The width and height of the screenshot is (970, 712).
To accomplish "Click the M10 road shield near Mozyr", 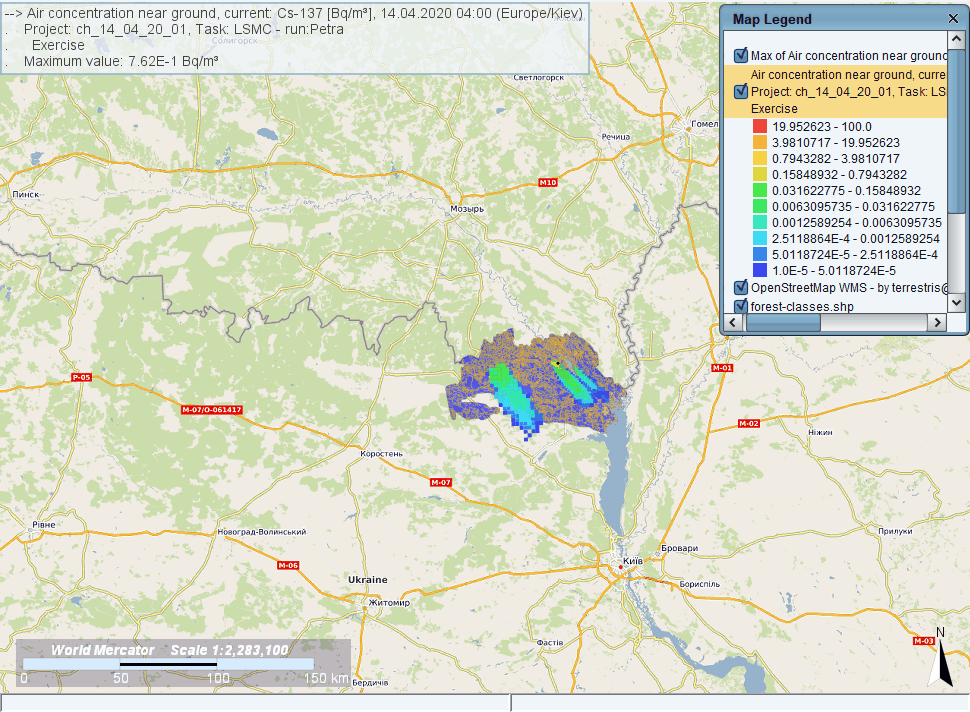I will point(547,183).
